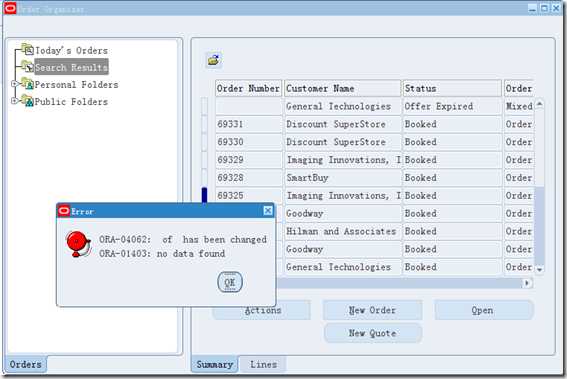Click the Status column header

[452, 88]
